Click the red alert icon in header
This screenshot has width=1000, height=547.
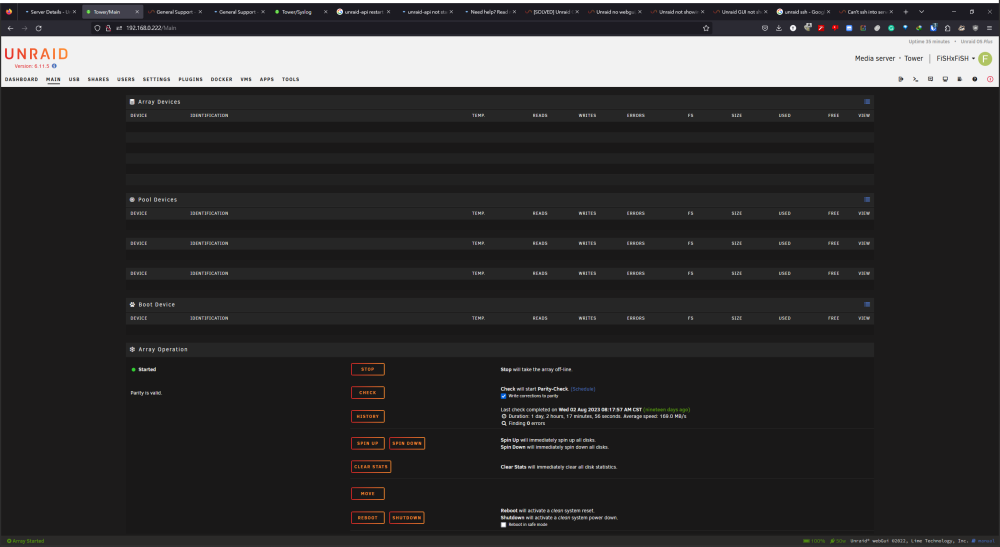coord(990,79)
